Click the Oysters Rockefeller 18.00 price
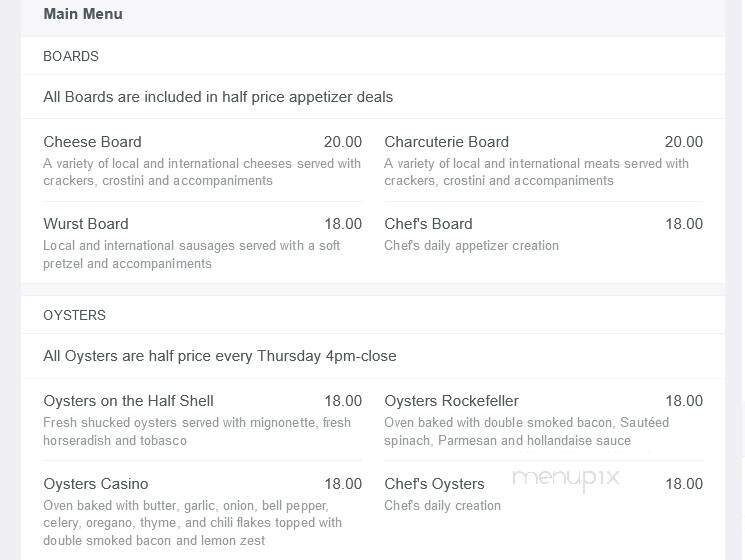 [x=684, y=401]
